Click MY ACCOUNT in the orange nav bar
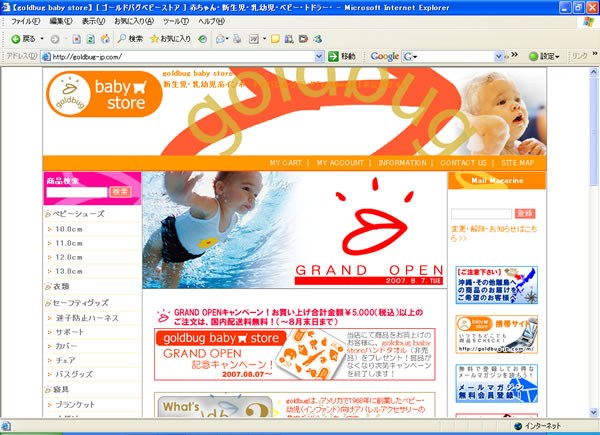This screenshot has height=435, width=600. (340, 163)
